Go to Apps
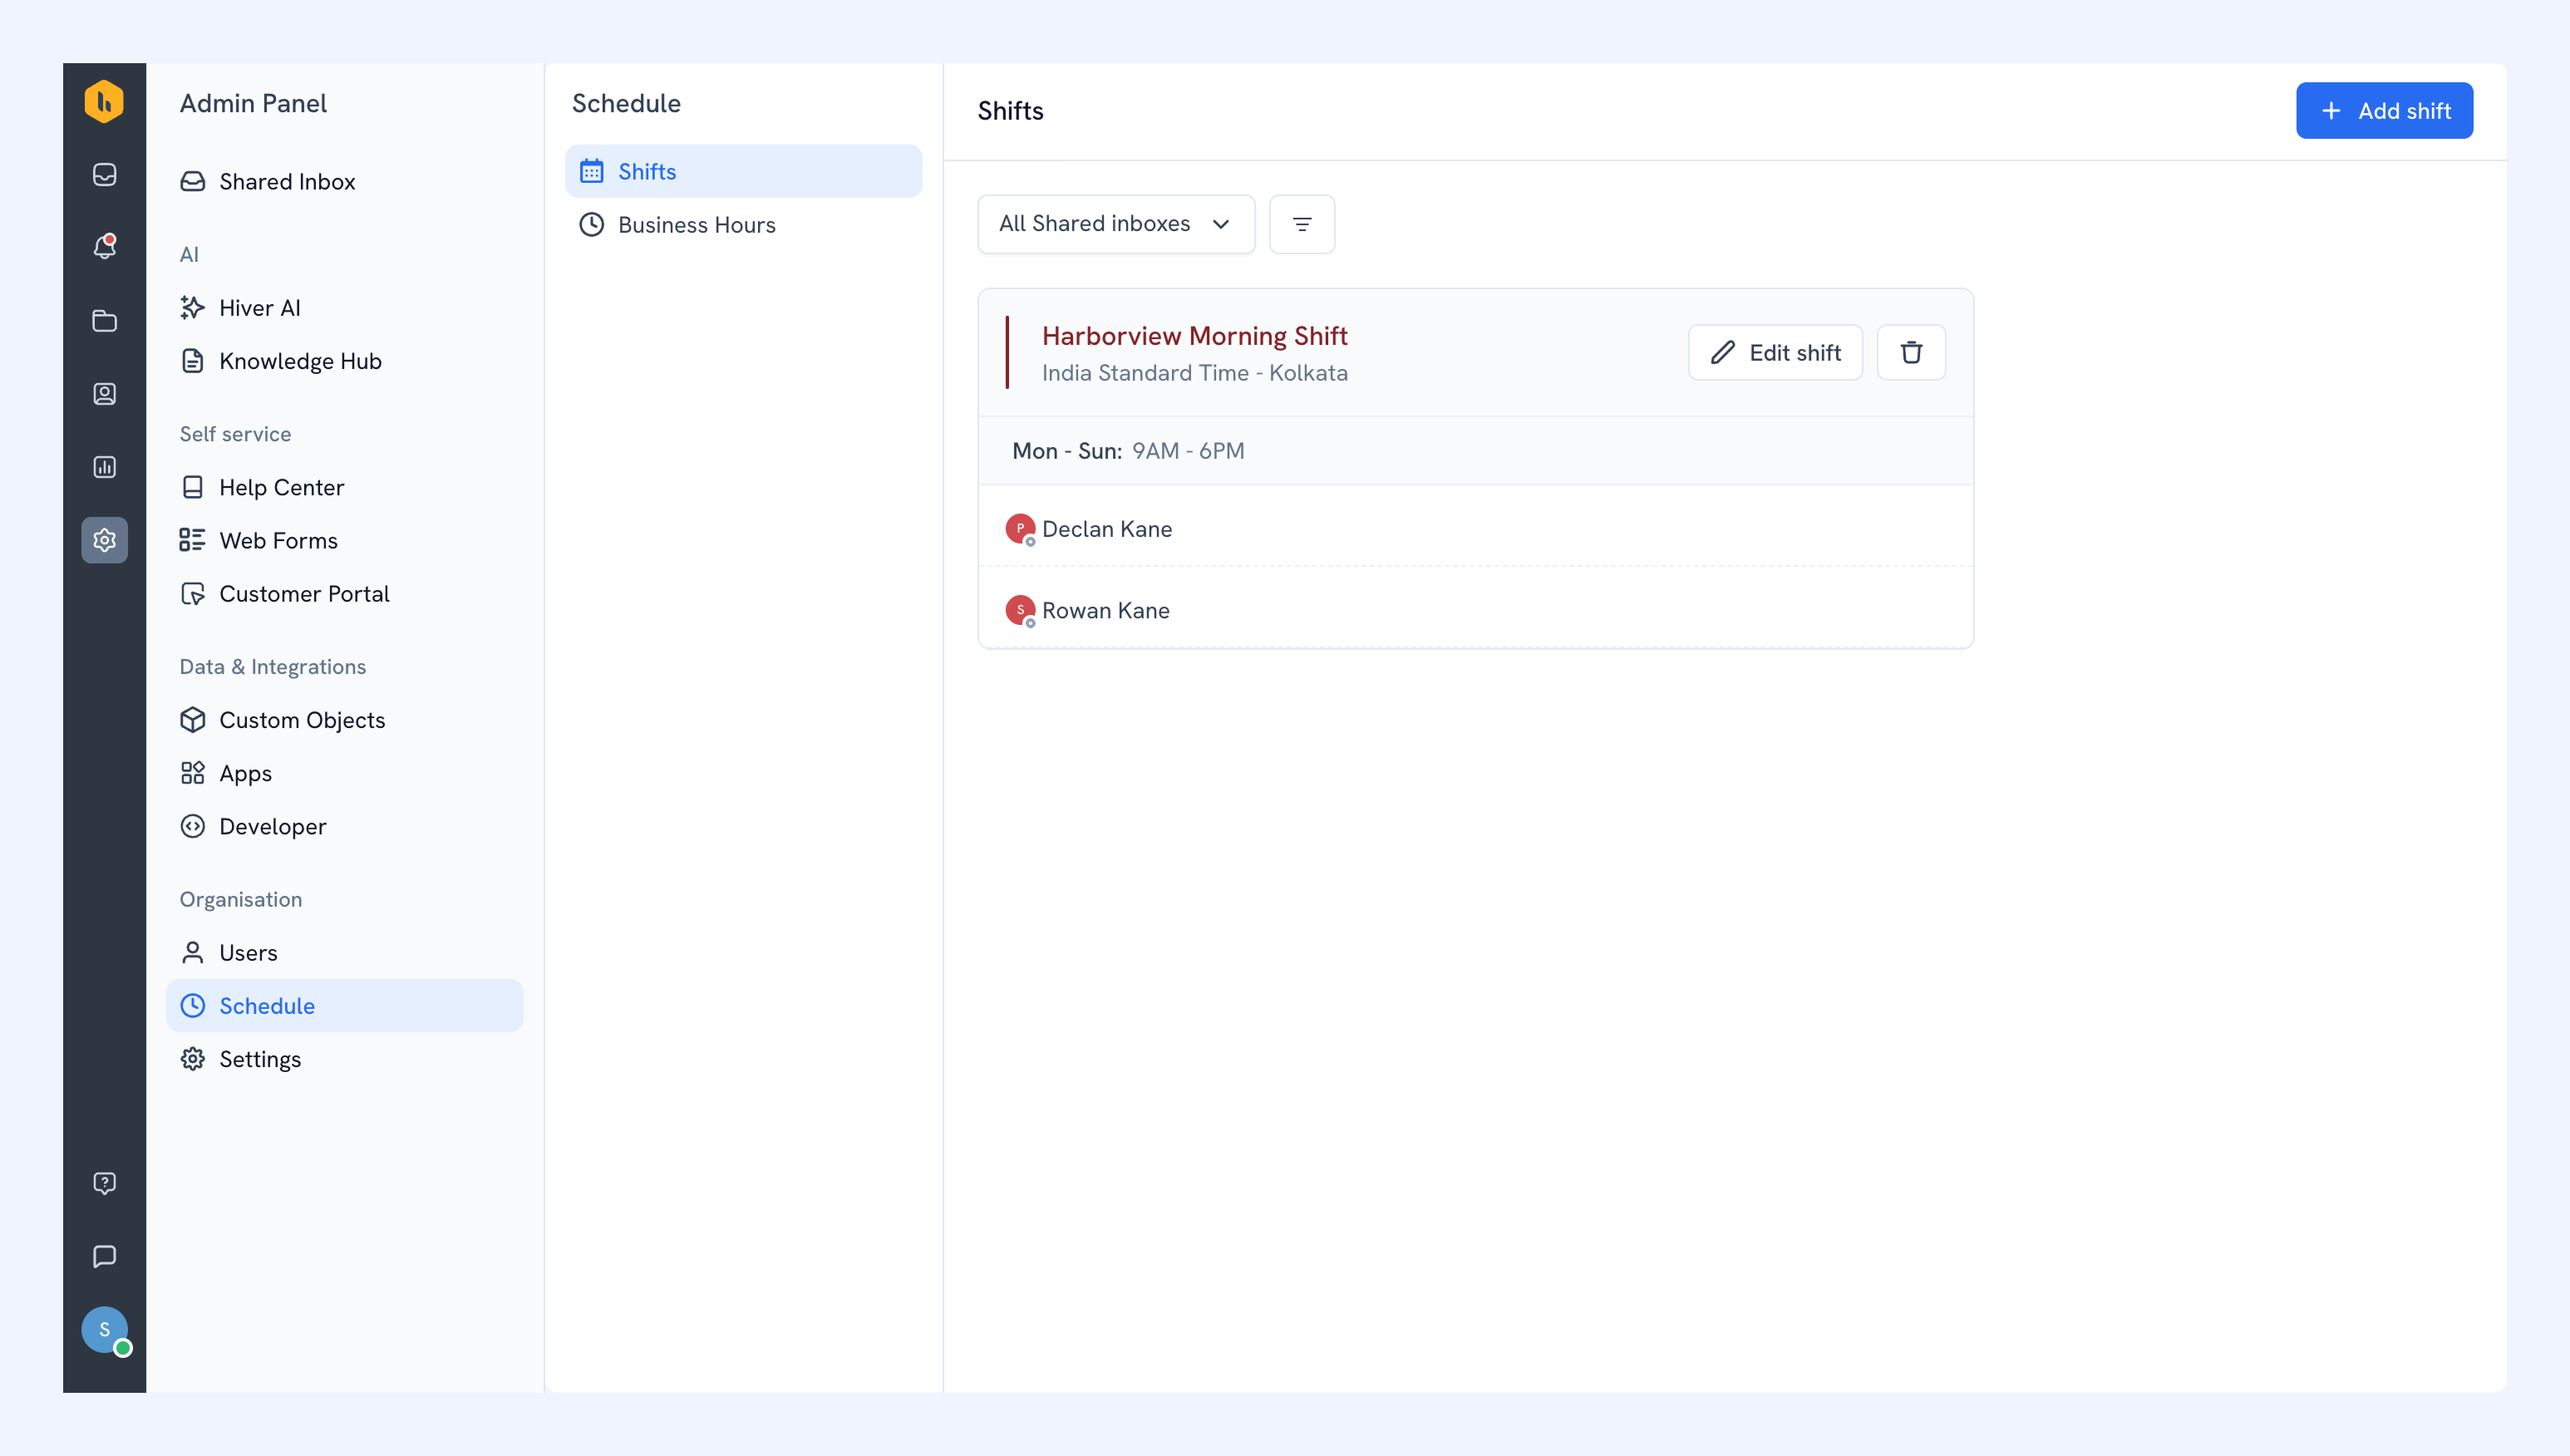This screenshot has height=1456, width=2570. (344, 773)
